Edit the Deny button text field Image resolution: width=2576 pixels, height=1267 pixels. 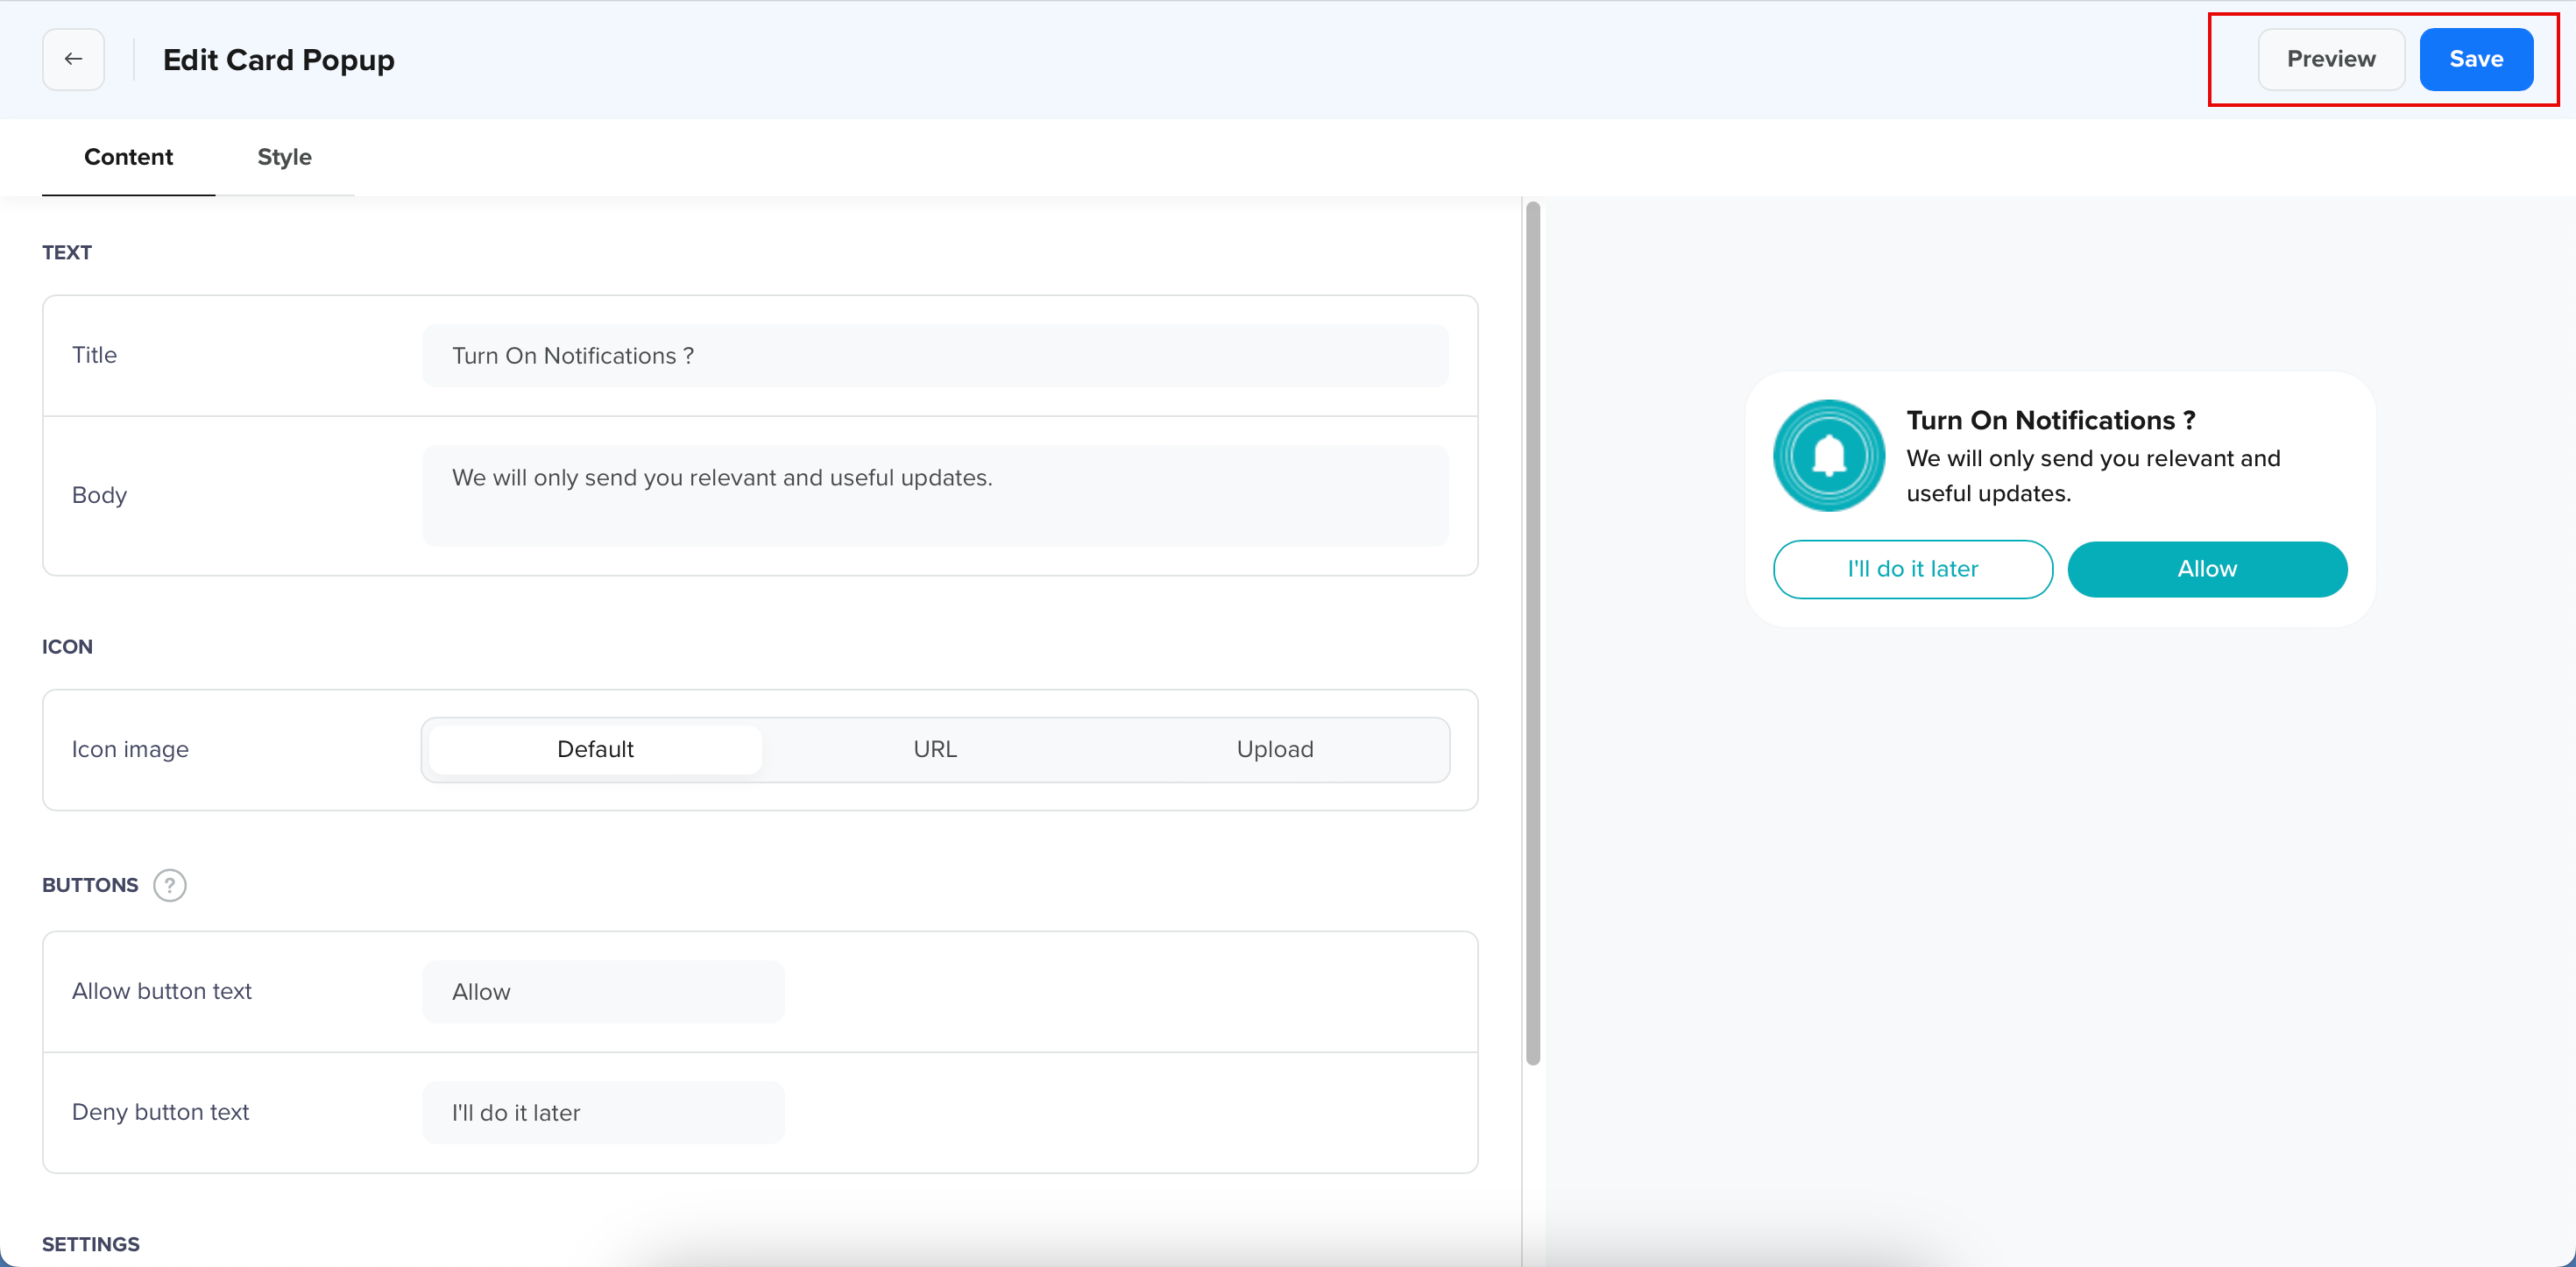603,1112
